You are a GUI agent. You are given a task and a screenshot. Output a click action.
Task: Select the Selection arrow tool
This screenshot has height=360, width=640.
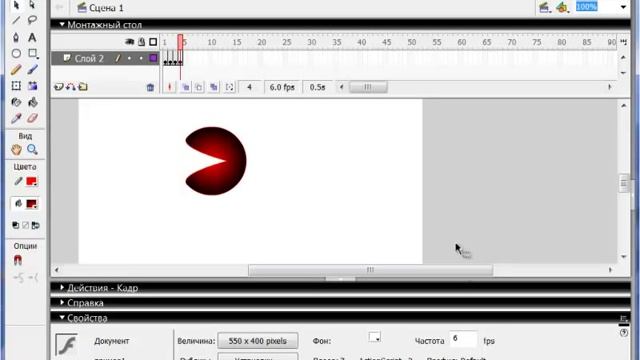tap(16, 5)
